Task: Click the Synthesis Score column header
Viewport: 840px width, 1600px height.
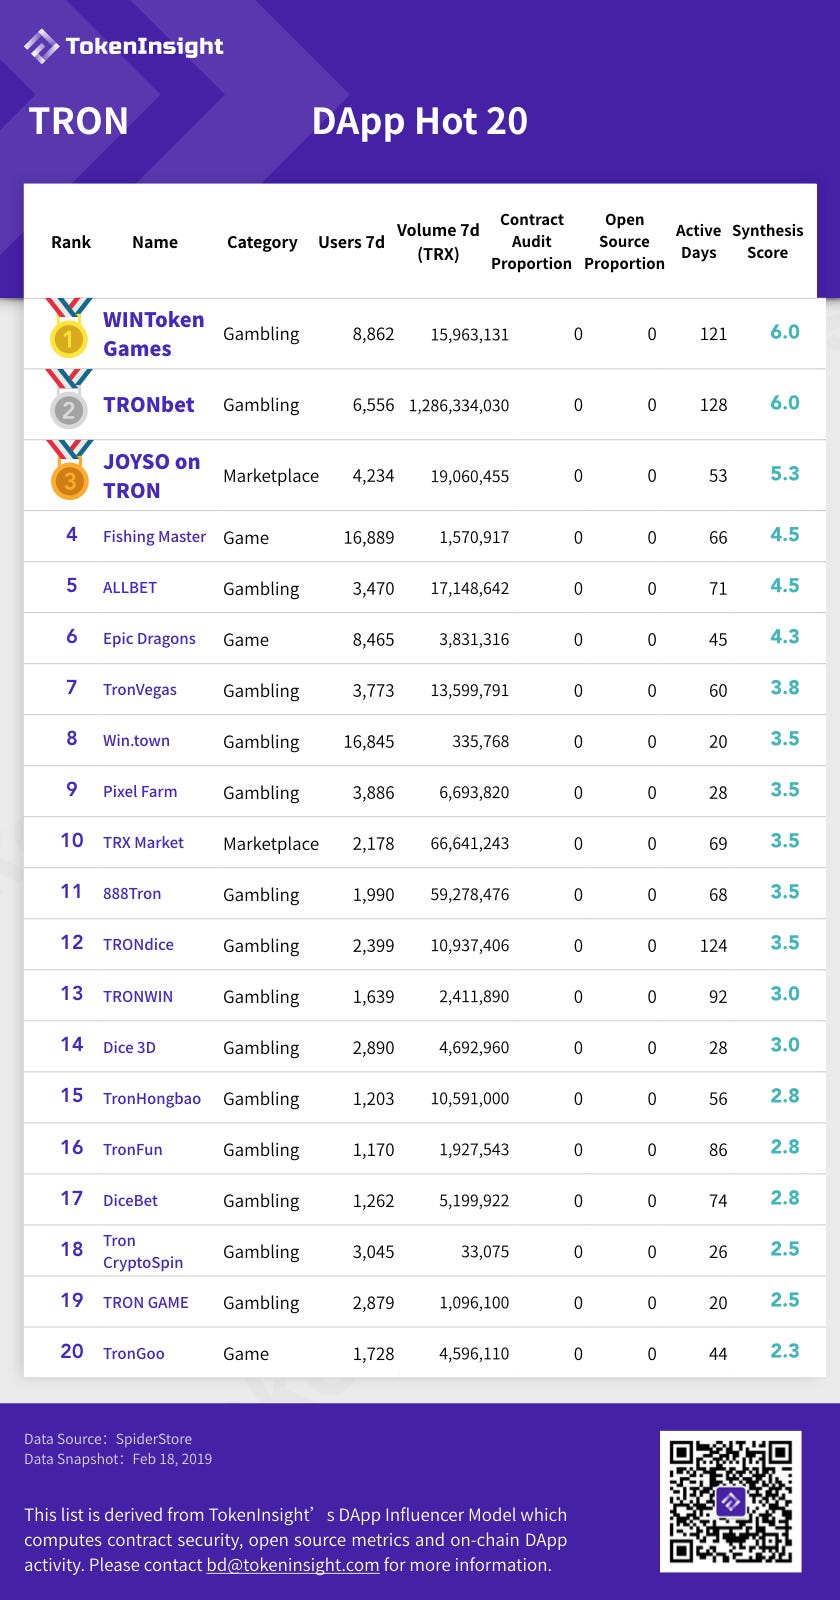Action: pos(767,241)
